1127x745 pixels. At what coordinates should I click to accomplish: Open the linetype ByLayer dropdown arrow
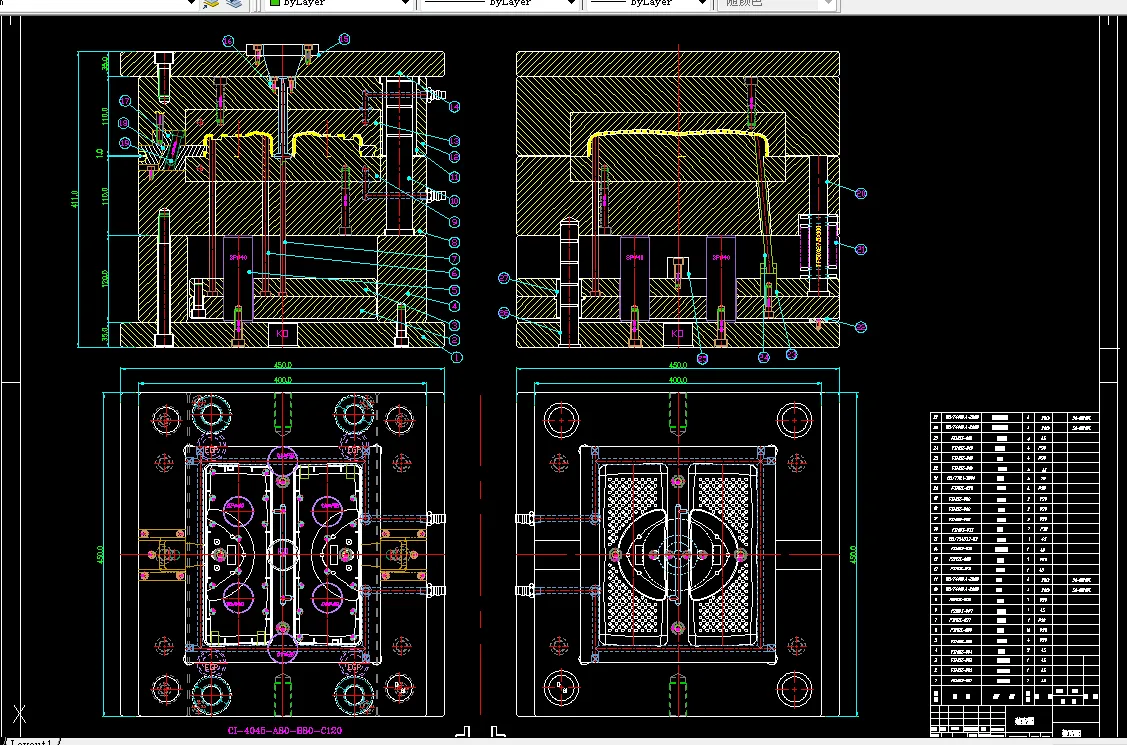click(x=571, y=3)
